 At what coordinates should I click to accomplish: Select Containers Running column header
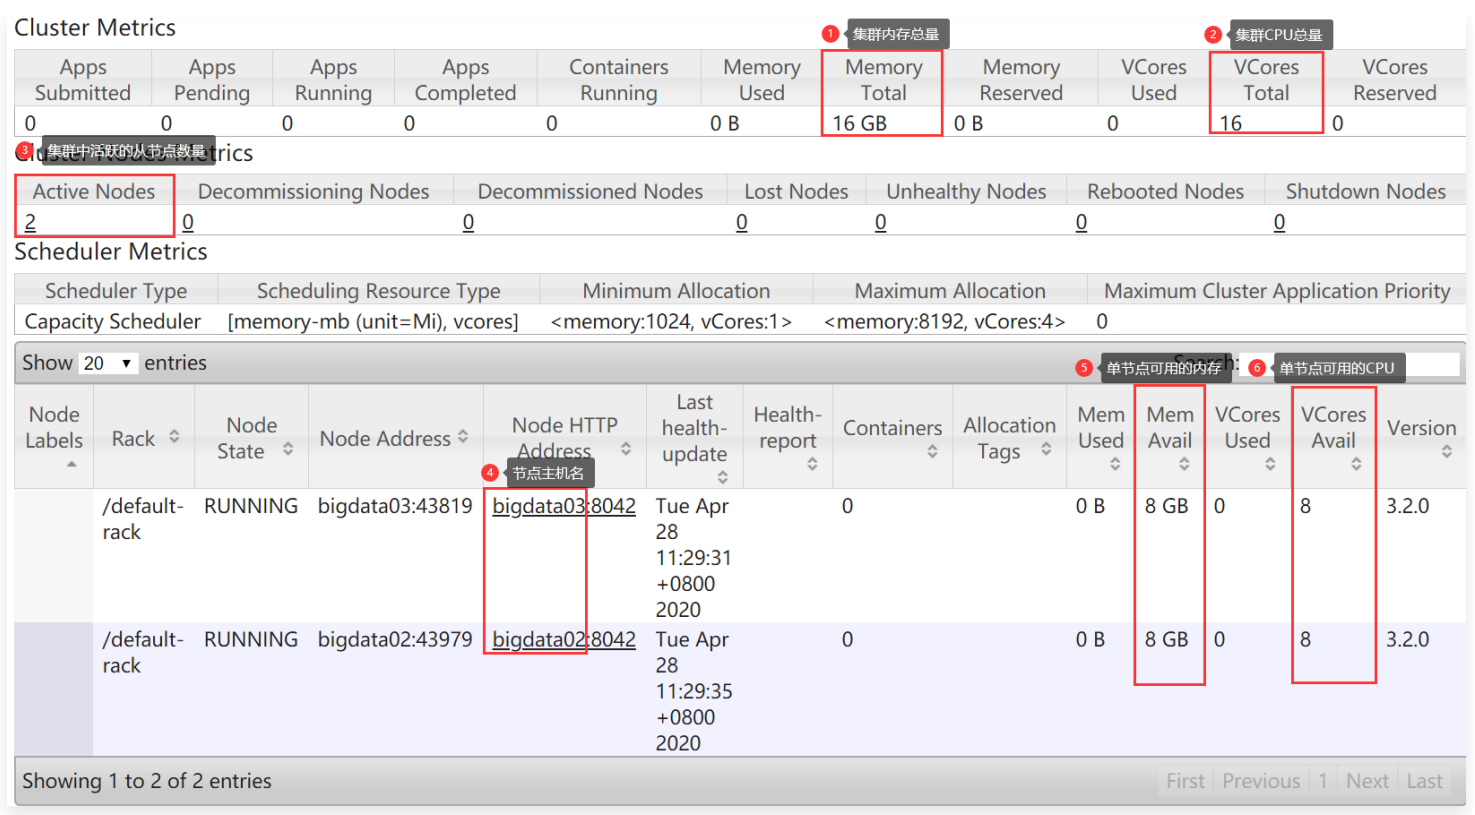619,80
